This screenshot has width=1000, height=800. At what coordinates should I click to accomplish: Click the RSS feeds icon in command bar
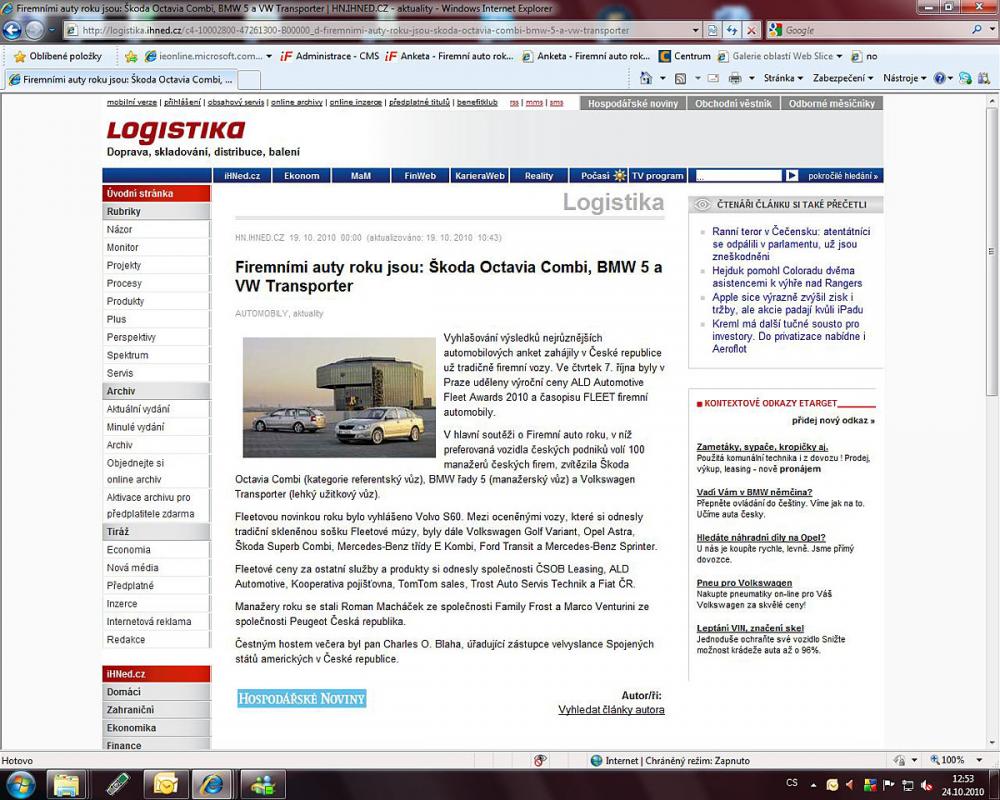coord(680,78)
